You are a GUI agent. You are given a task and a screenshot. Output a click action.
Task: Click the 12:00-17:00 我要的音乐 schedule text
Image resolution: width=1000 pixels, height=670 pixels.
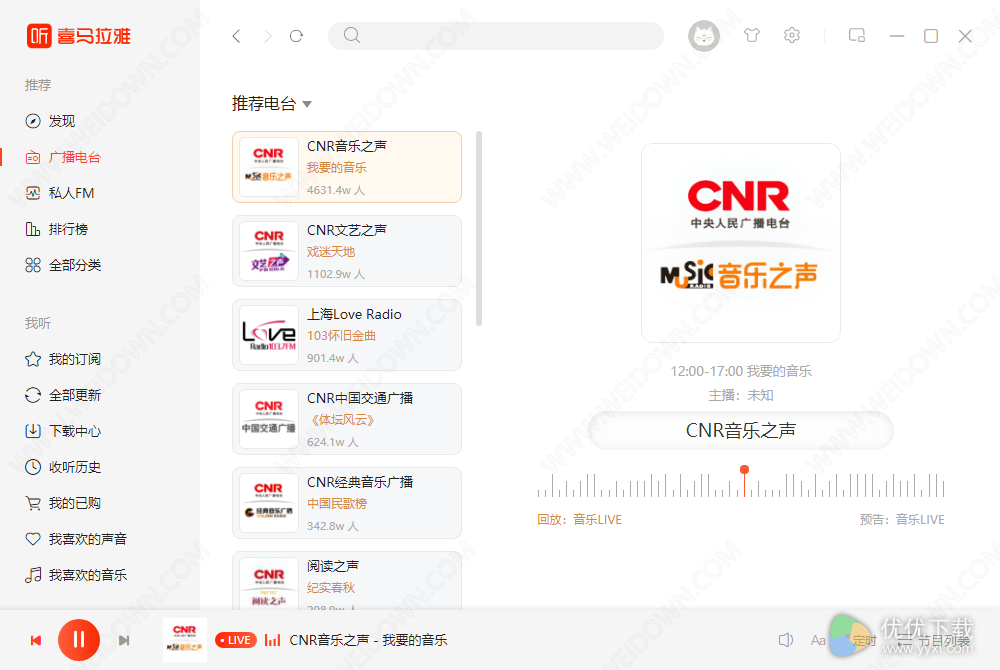pyautogui.click(x=740, y=371)
